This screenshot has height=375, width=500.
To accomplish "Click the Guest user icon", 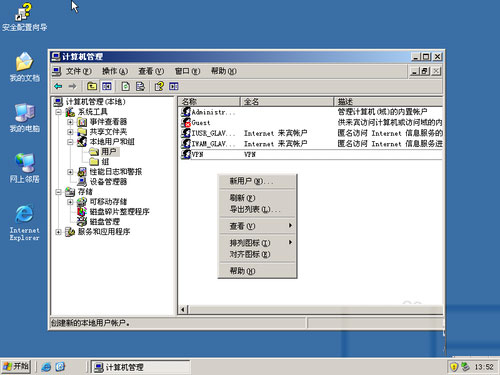I will point(186,123).
